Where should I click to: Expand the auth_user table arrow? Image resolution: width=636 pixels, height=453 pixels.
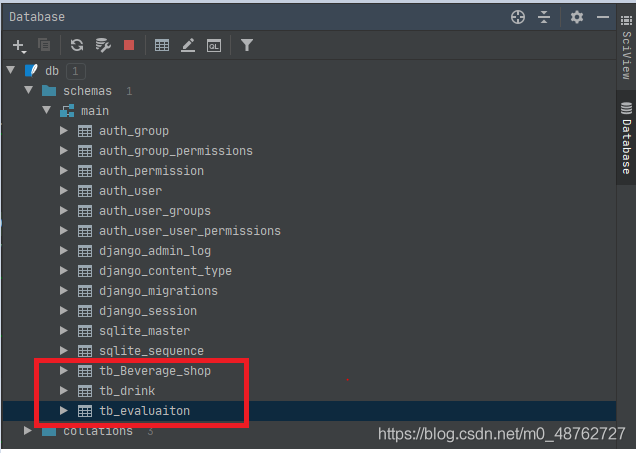coord(64,190)
